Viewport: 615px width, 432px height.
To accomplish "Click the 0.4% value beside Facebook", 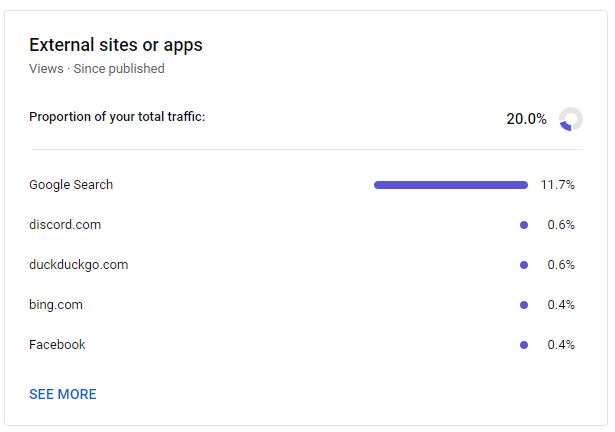I will [x=561, y=345].
